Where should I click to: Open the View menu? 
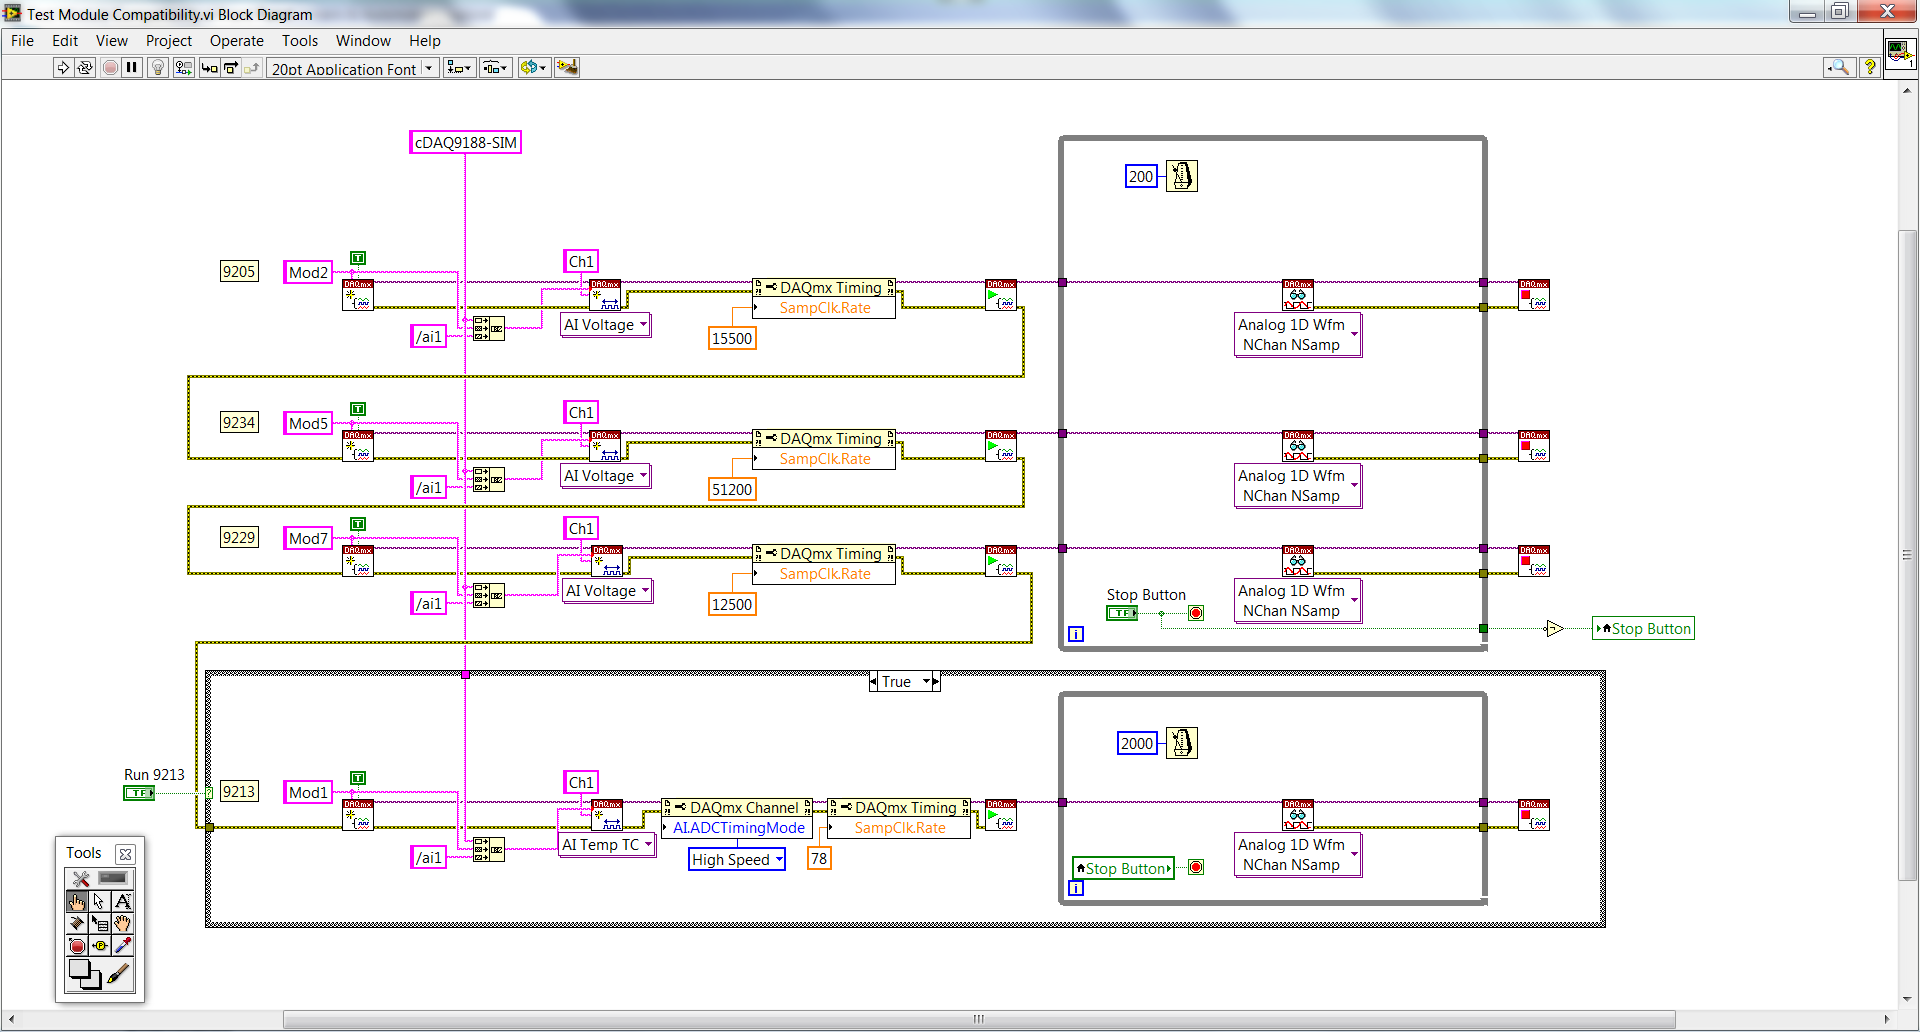pyautogui.click(x=112, y=40)
